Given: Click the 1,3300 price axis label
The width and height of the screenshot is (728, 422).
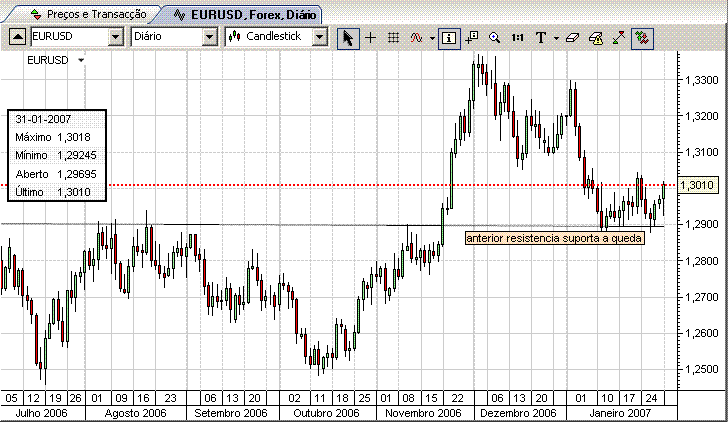Looking at the screenshot, I should (x=701, y=80).
